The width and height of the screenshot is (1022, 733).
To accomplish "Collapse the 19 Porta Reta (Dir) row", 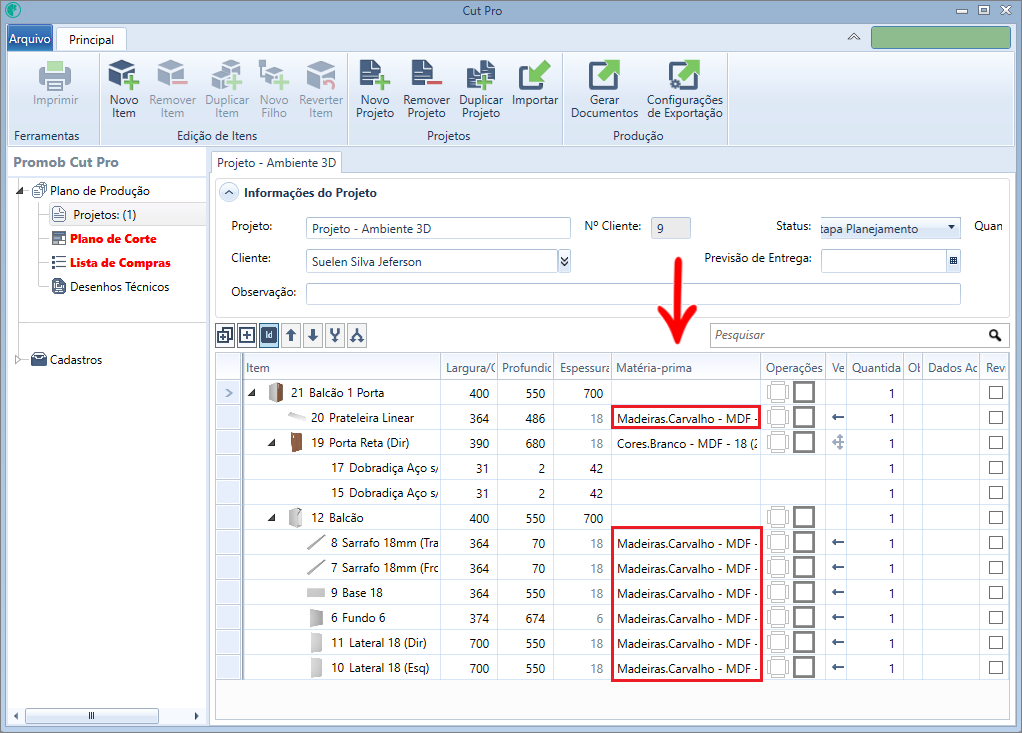I will click(x=272, y=443).
